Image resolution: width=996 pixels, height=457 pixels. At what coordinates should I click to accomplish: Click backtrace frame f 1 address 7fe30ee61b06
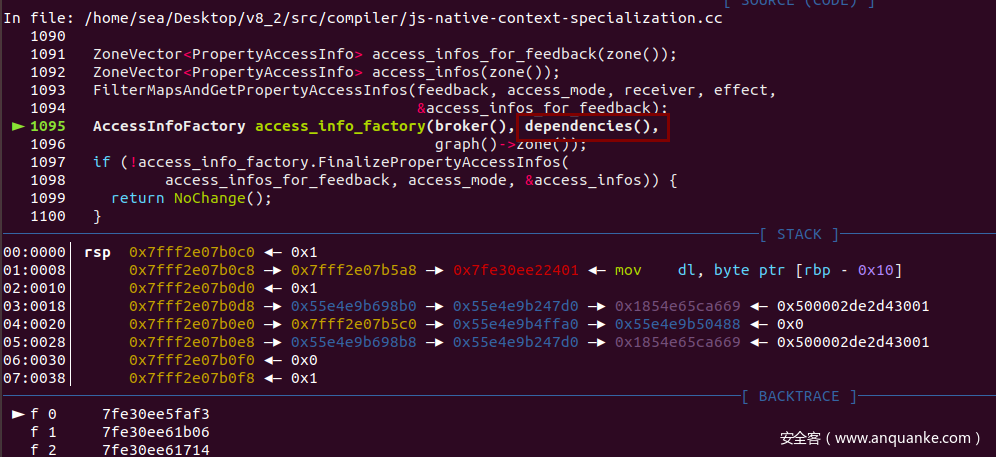tap(156, 433)
